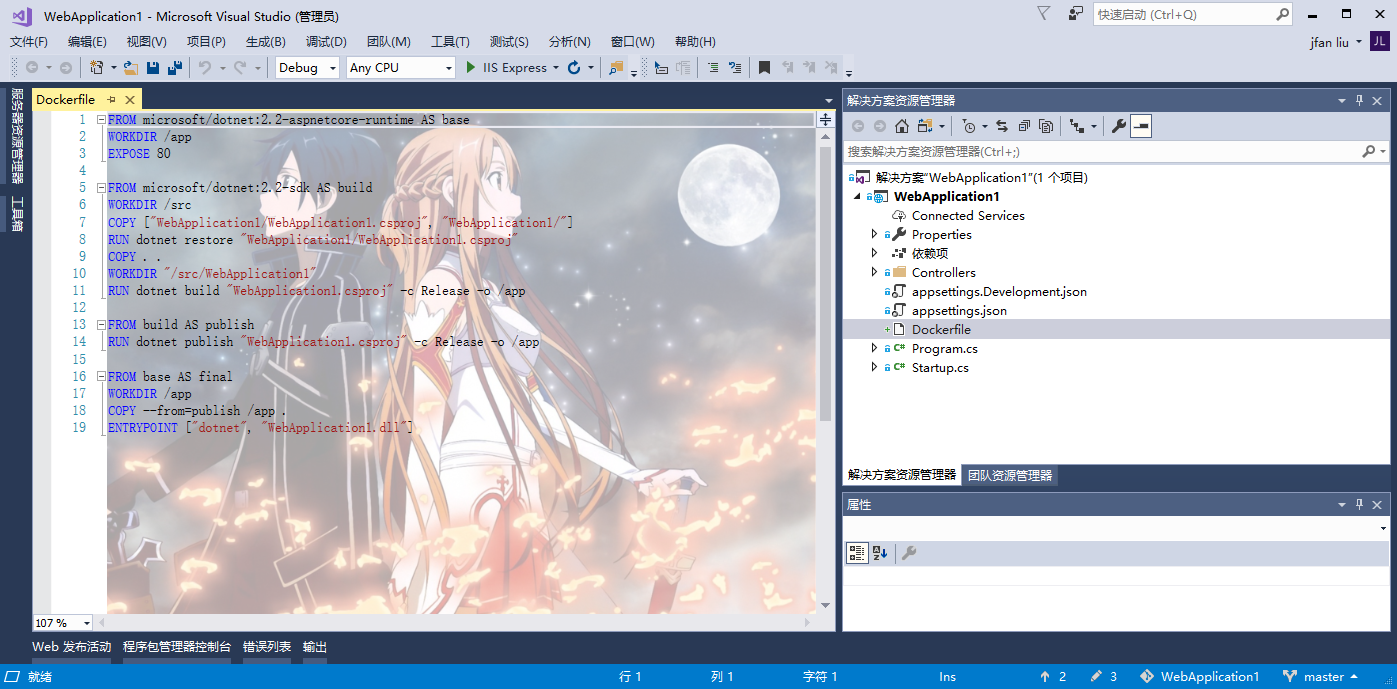The width and height of the screenshot is (1397, 689).
Task: Expand the Program.cs node
Action: pos(874,348)
